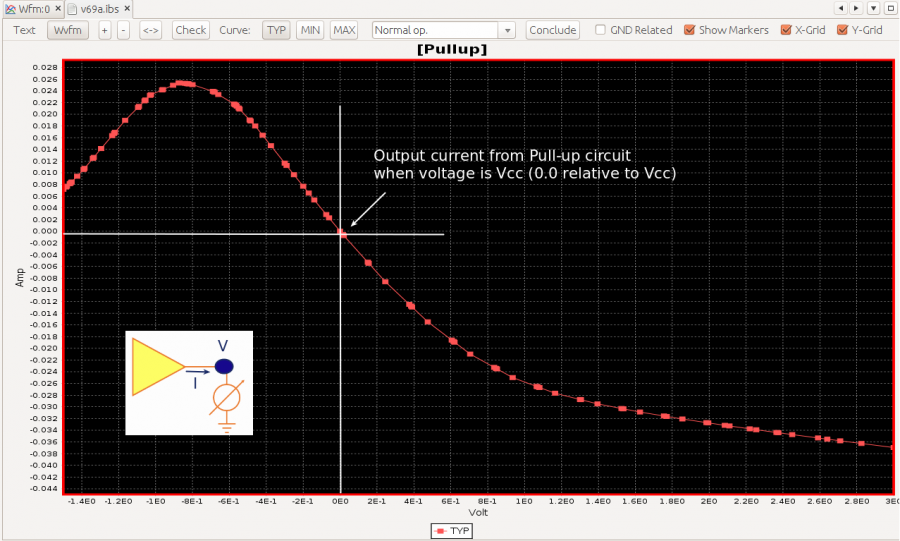Click the zoom in plus button

[x=105, y=30]
